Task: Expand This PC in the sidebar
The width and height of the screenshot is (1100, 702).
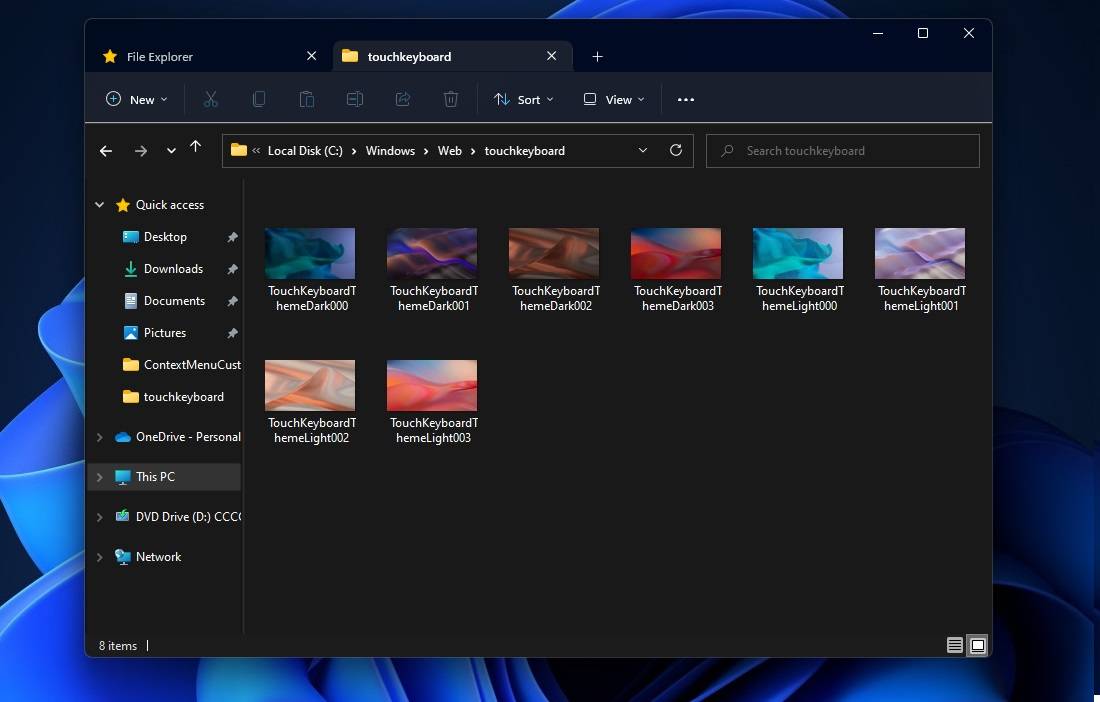Action: pyautogui.click(x=99, y=477)
